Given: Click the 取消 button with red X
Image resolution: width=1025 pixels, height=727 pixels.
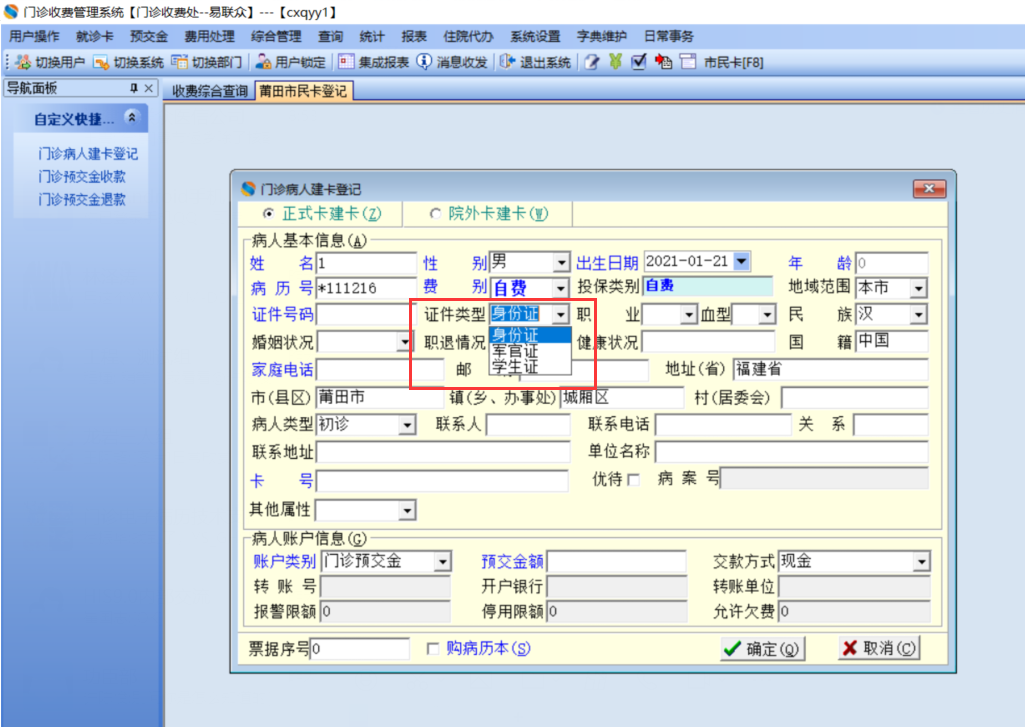Looking at the screenshot, I should click(879, 648).
